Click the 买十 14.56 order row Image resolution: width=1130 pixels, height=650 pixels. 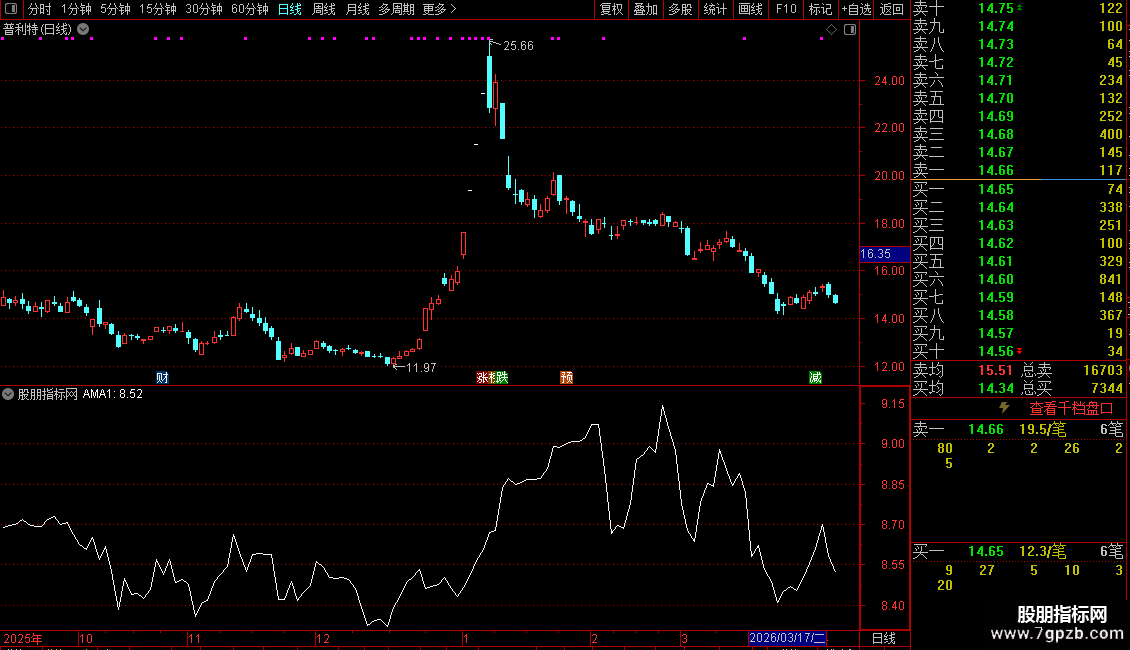click(1018, 351)
